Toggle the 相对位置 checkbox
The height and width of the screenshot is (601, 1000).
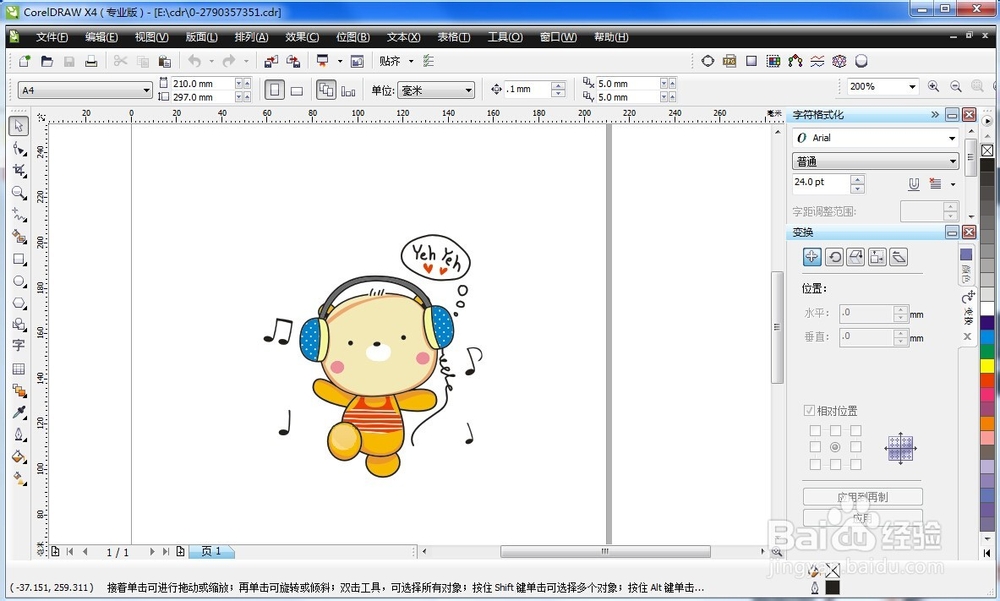pos(809,410)
